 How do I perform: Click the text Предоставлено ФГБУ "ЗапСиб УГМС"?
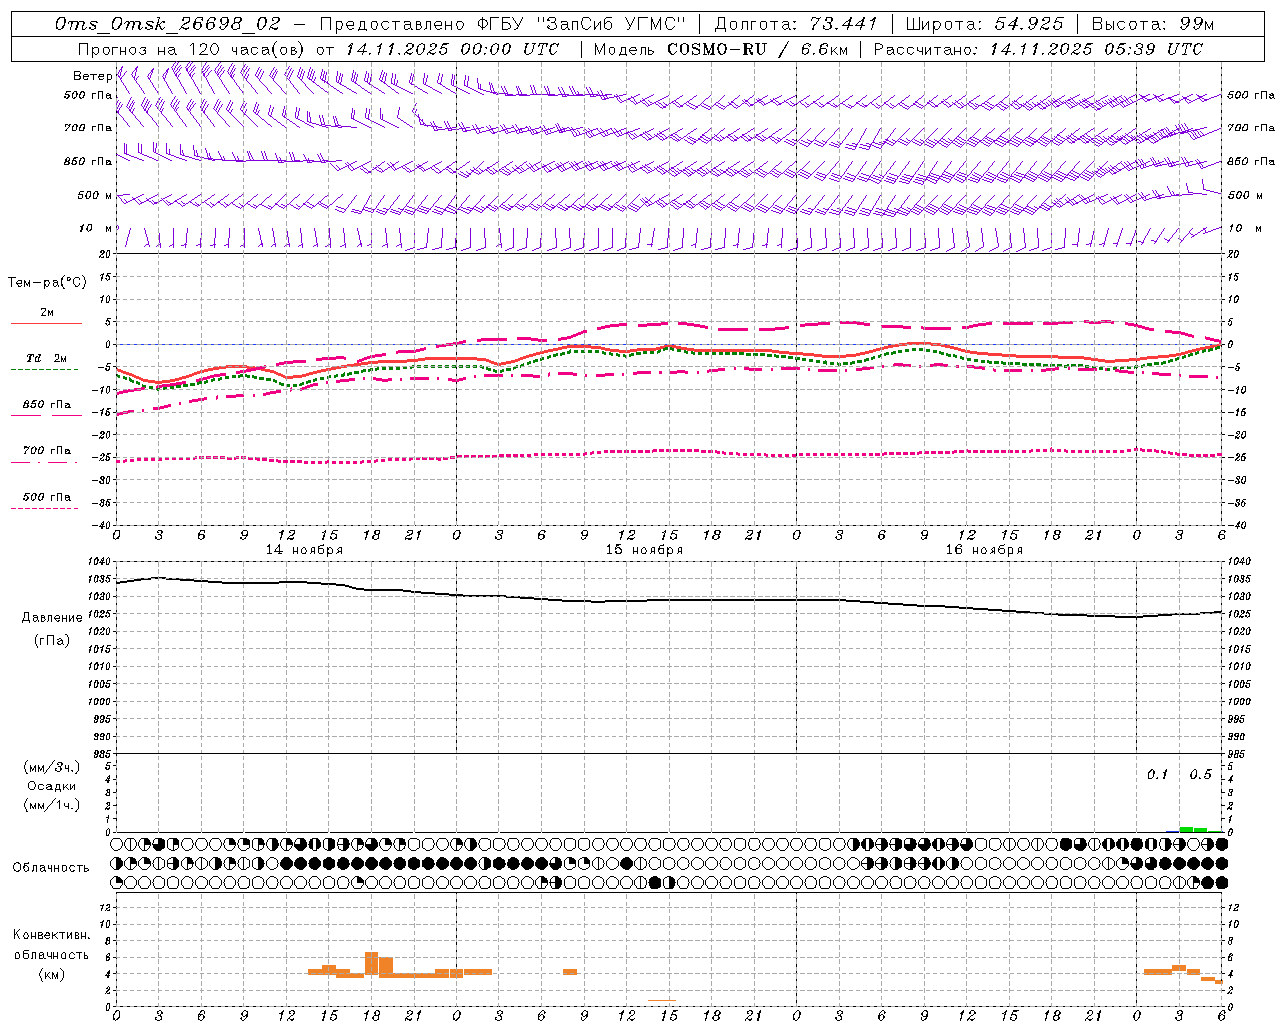[x=503, y=24]
